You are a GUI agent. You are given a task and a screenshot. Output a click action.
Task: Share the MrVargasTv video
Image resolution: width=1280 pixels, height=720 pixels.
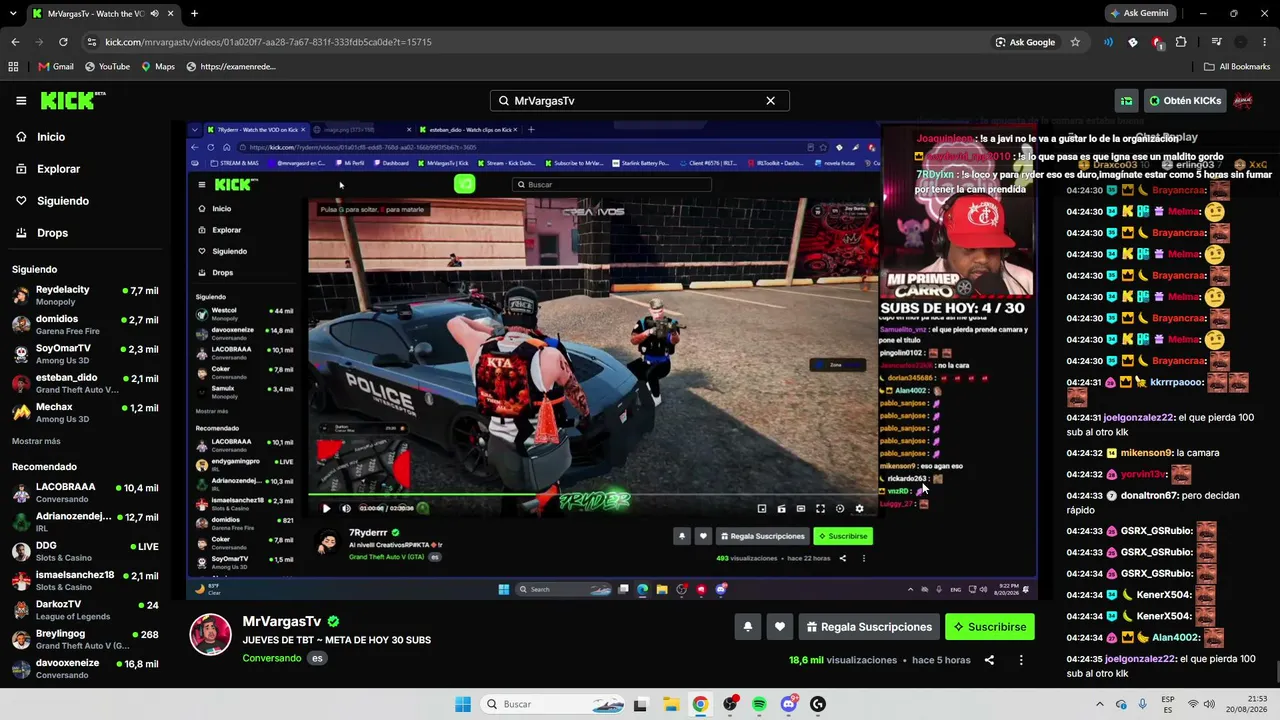pos(989,660)
